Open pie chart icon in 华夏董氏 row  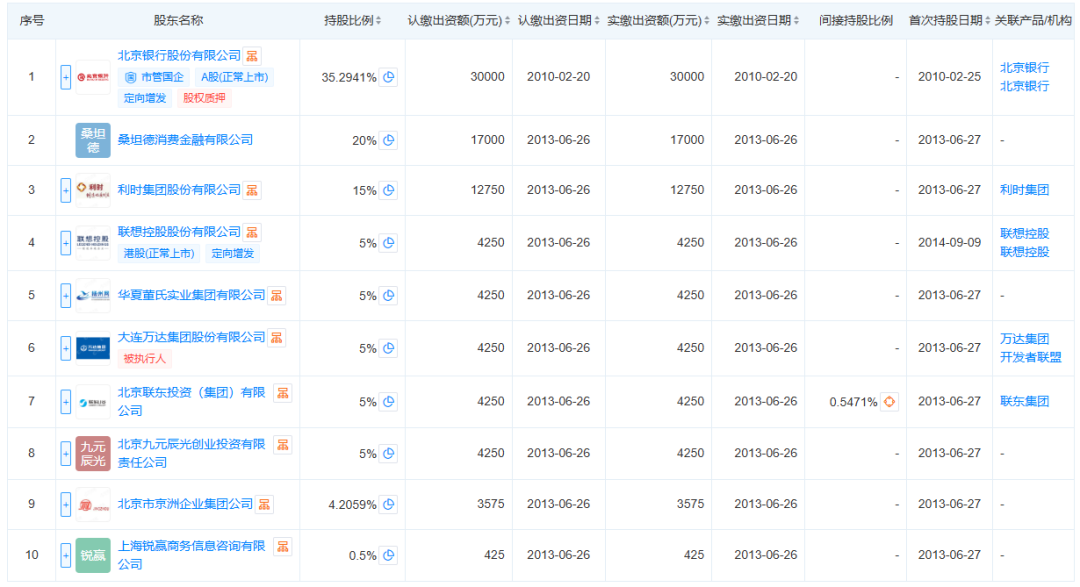coord(388,296)
